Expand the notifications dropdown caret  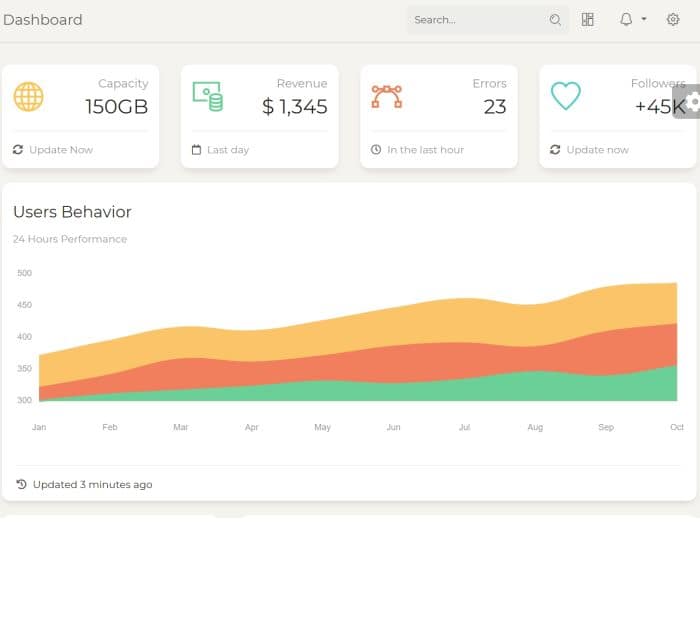644,20
